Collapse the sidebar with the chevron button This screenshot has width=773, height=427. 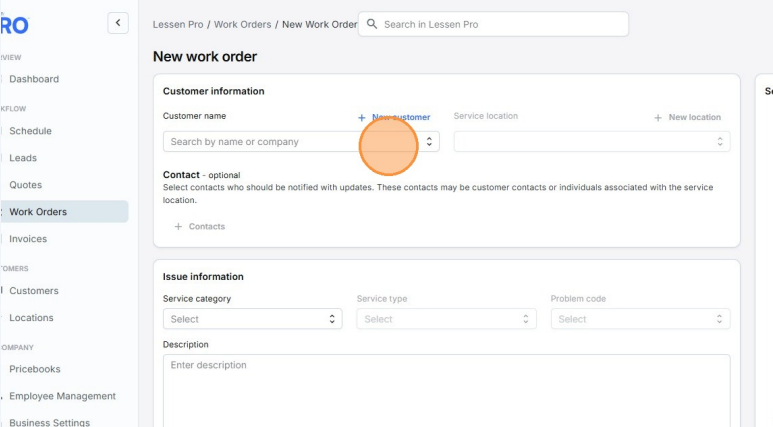[x=118, y=23]
